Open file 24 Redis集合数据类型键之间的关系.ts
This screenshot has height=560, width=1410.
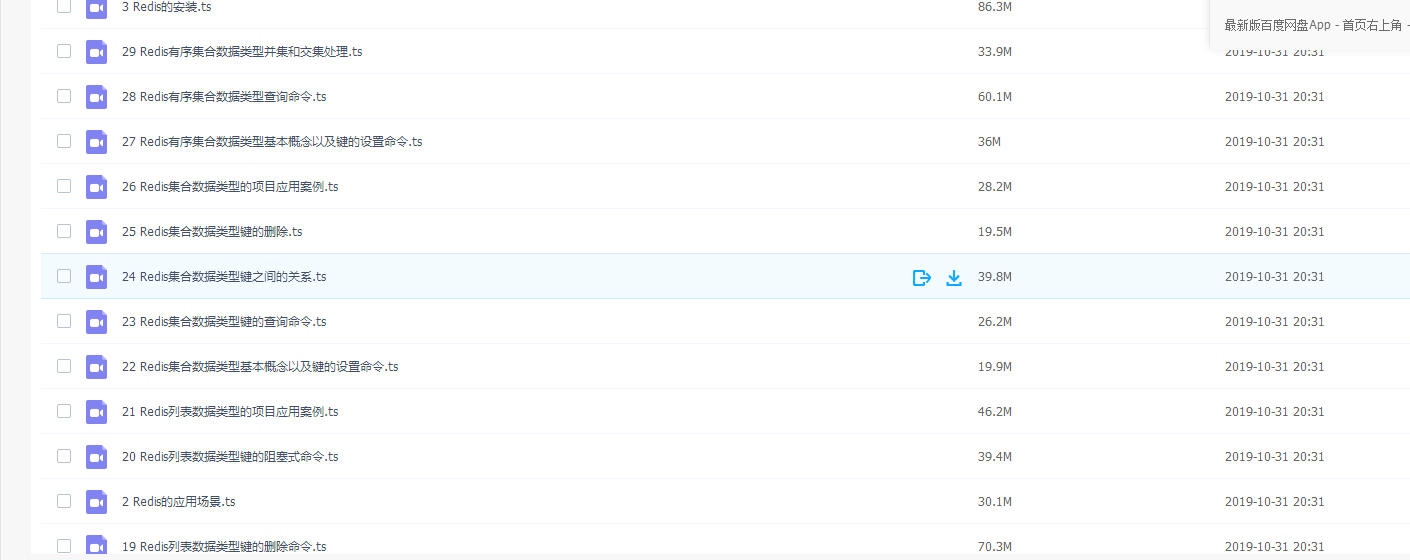[x=224, y=277]
